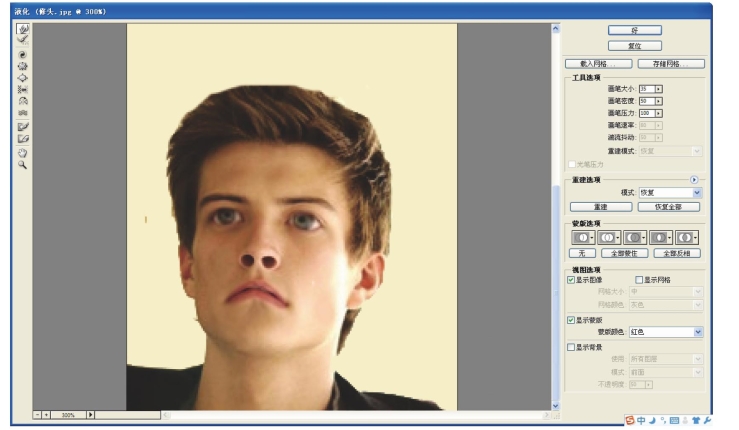This screenshot has width=739, height=430.
Task: Click the 画笔压力 value field
Action: [x=647, y=114]
